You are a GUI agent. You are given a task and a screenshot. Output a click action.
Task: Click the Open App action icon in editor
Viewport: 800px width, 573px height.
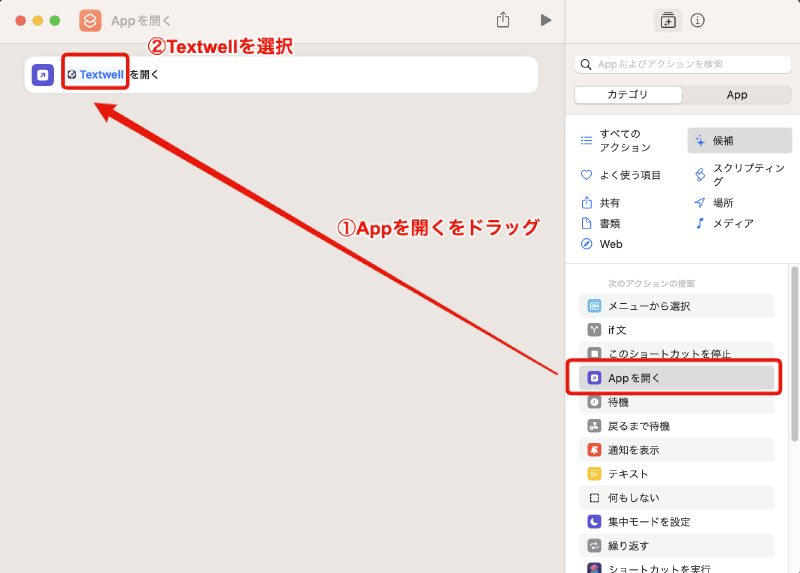click(43, 75)
